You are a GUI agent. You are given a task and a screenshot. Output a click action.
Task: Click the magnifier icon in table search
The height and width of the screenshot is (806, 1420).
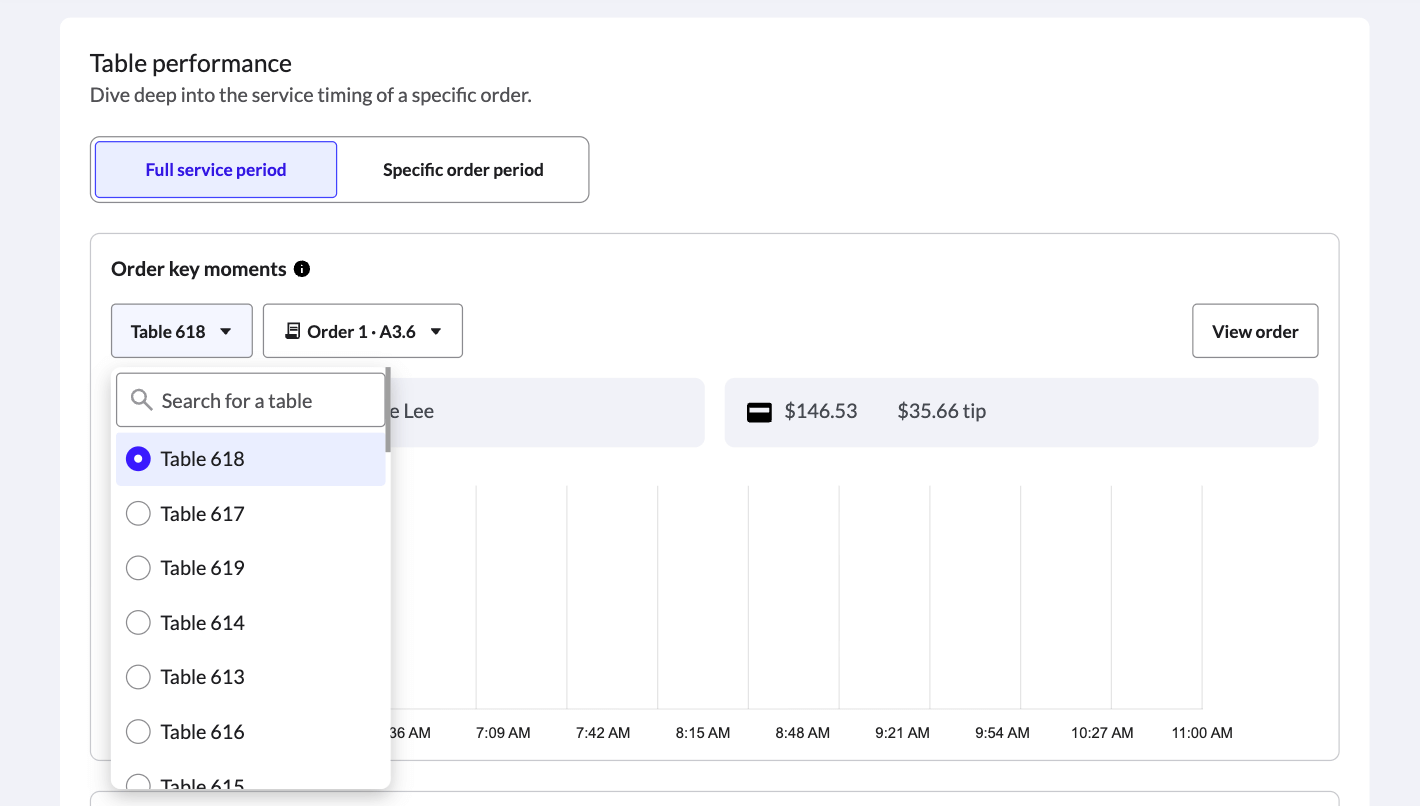click(142, 401)
